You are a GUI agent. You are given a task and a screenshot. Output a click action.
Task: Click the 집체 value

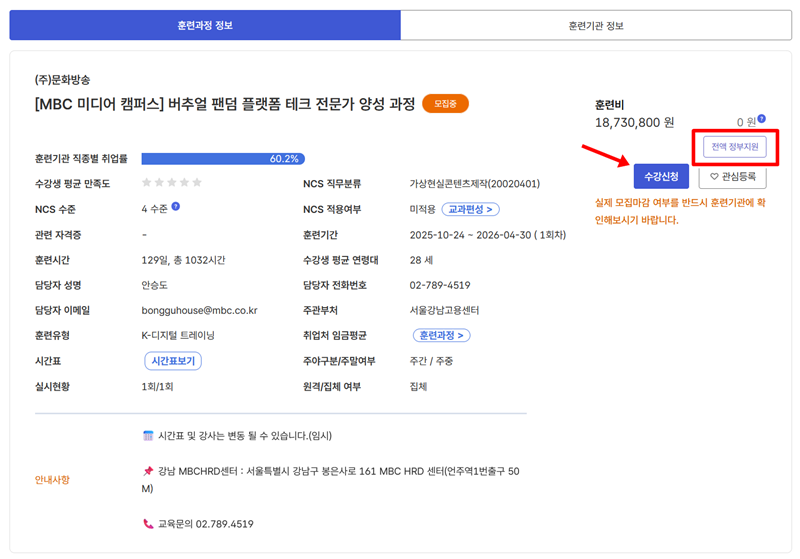(x=418, y=386)
